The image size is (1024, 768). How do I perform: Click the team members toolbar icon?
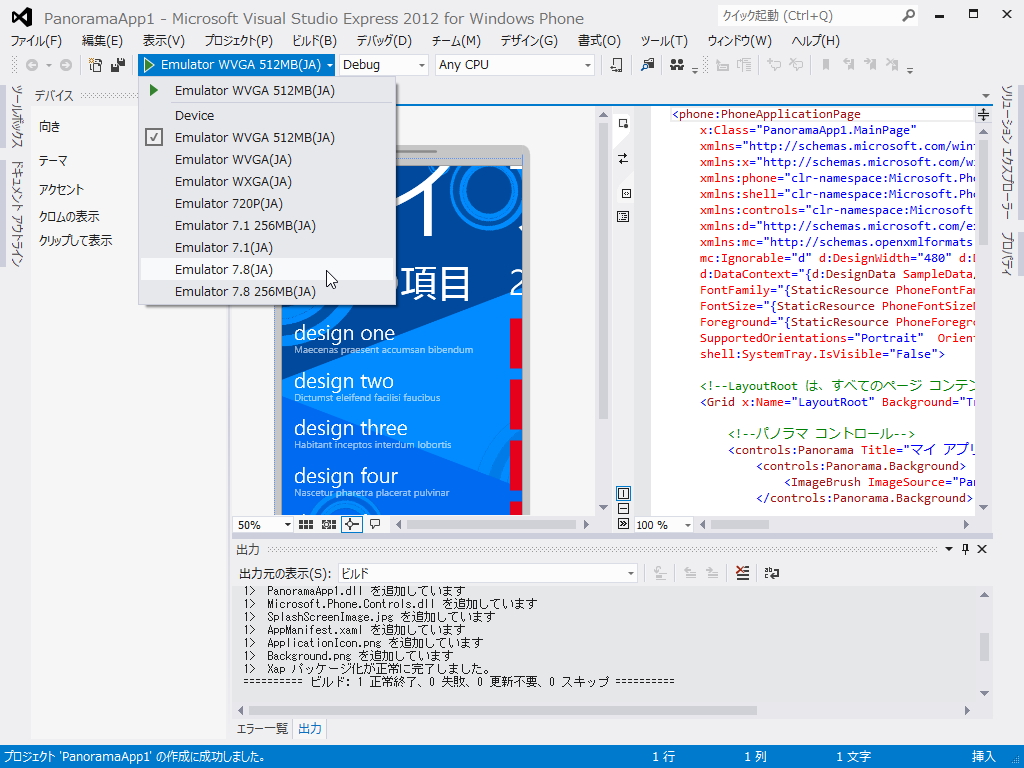point(677,65)
